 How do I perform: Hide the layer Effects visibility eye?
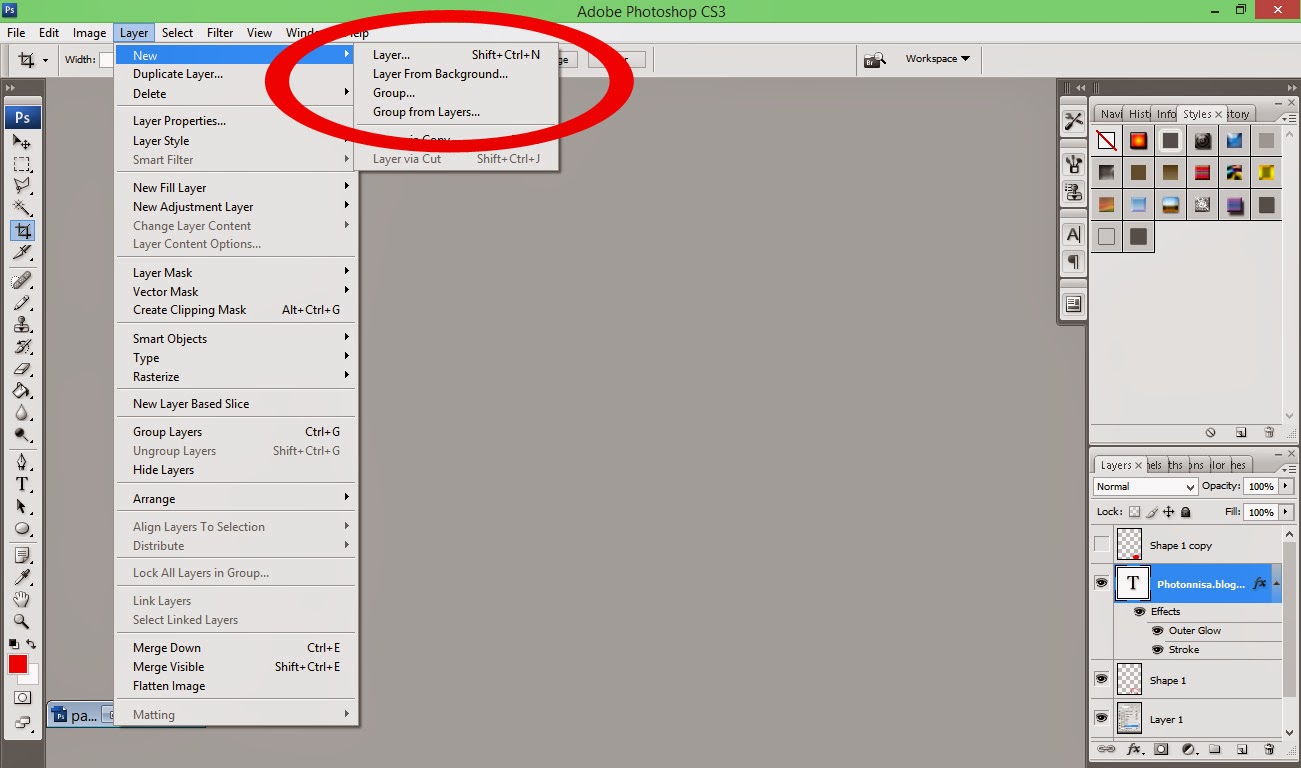1139,611
